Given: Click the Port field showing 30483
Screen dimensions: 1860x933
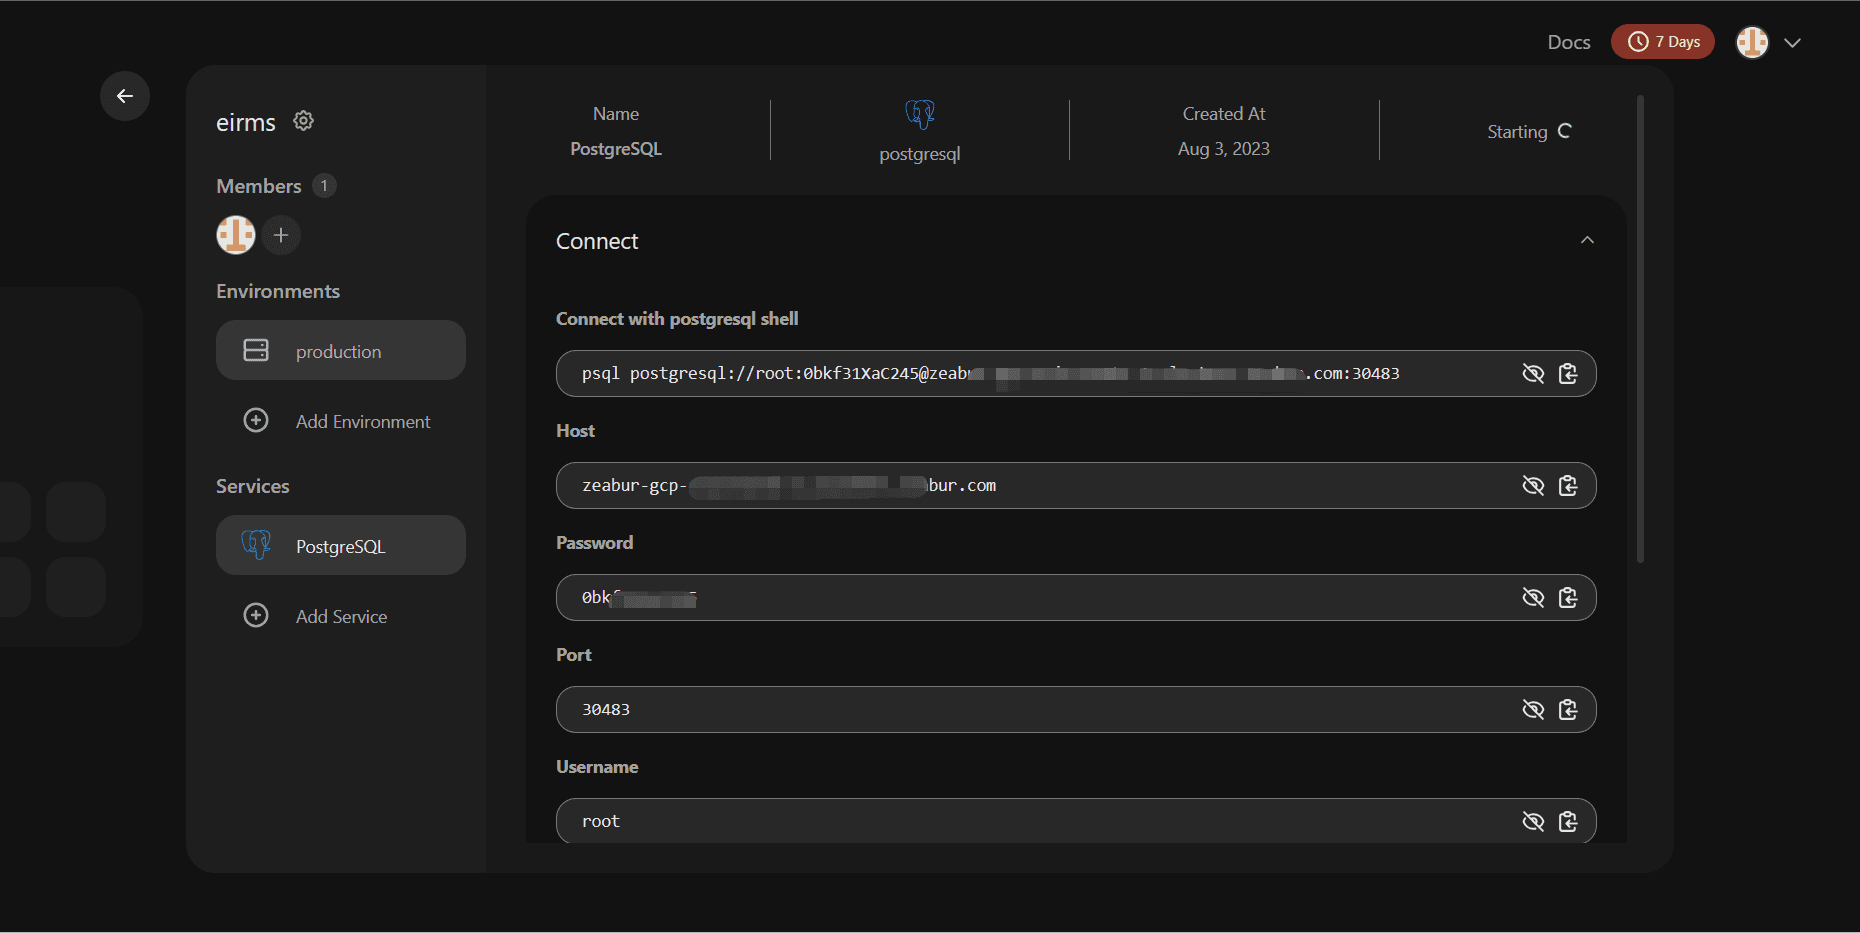Looking at the screenshot, I should (1076, 710).
